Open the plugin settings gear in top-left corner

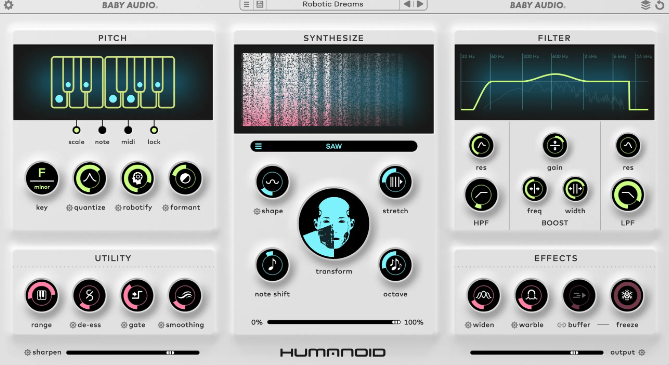(x=8, y=5)
